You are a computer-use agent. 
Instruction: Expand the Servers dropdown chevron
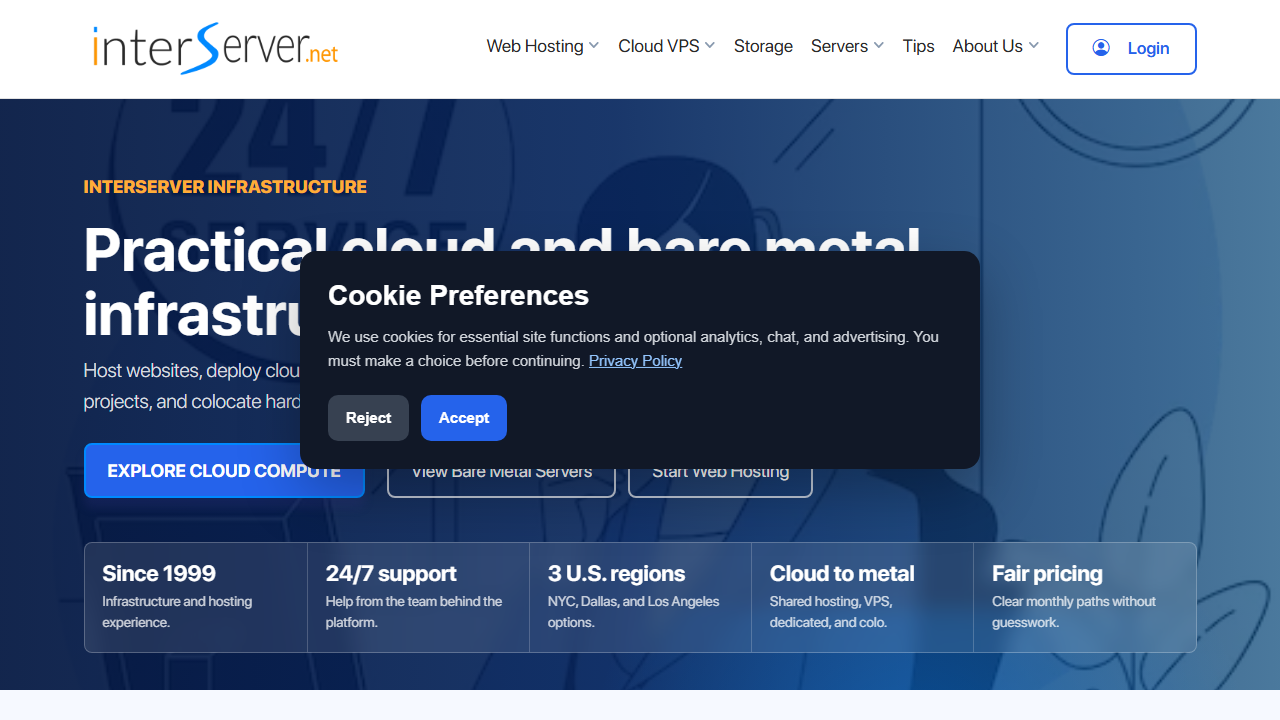pyautogui.click(x=879, y=46)
